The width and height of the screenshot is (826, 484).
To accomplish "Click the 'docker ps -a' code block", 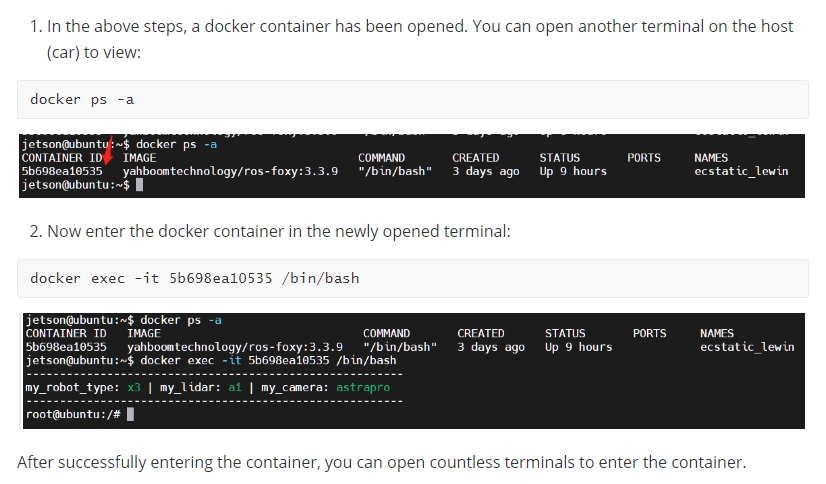I will (412, 99).
